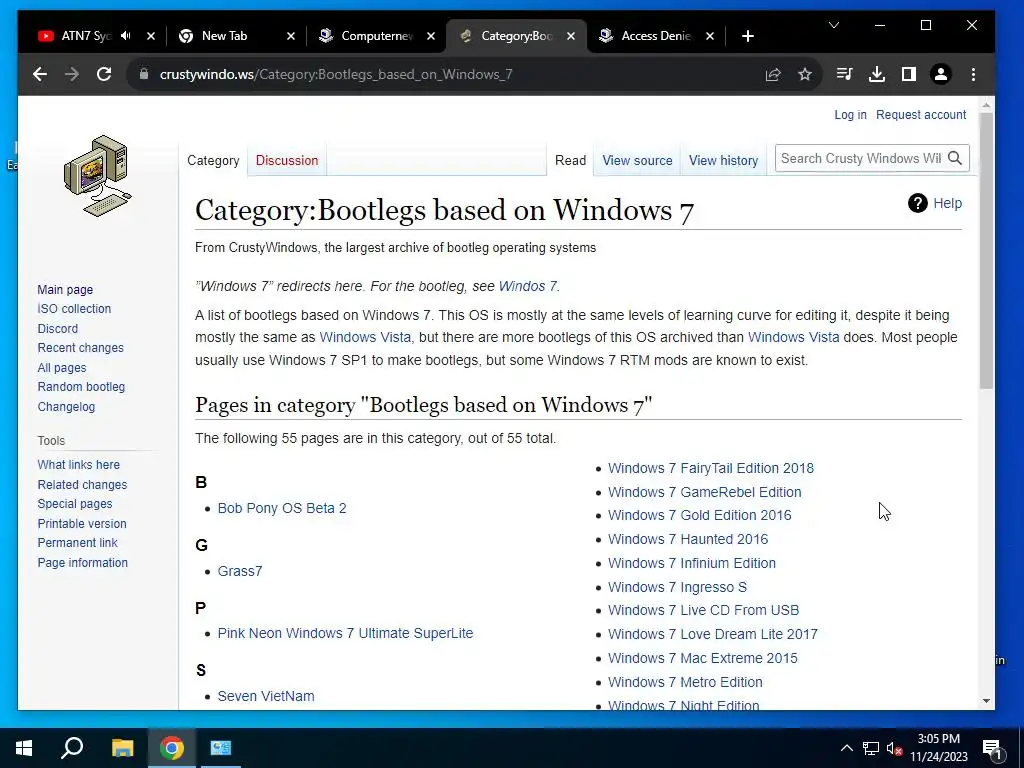Open the media control icon in toolbar
The height and width of the screenshot is (768, 1024).
click(x=844, y=74)
